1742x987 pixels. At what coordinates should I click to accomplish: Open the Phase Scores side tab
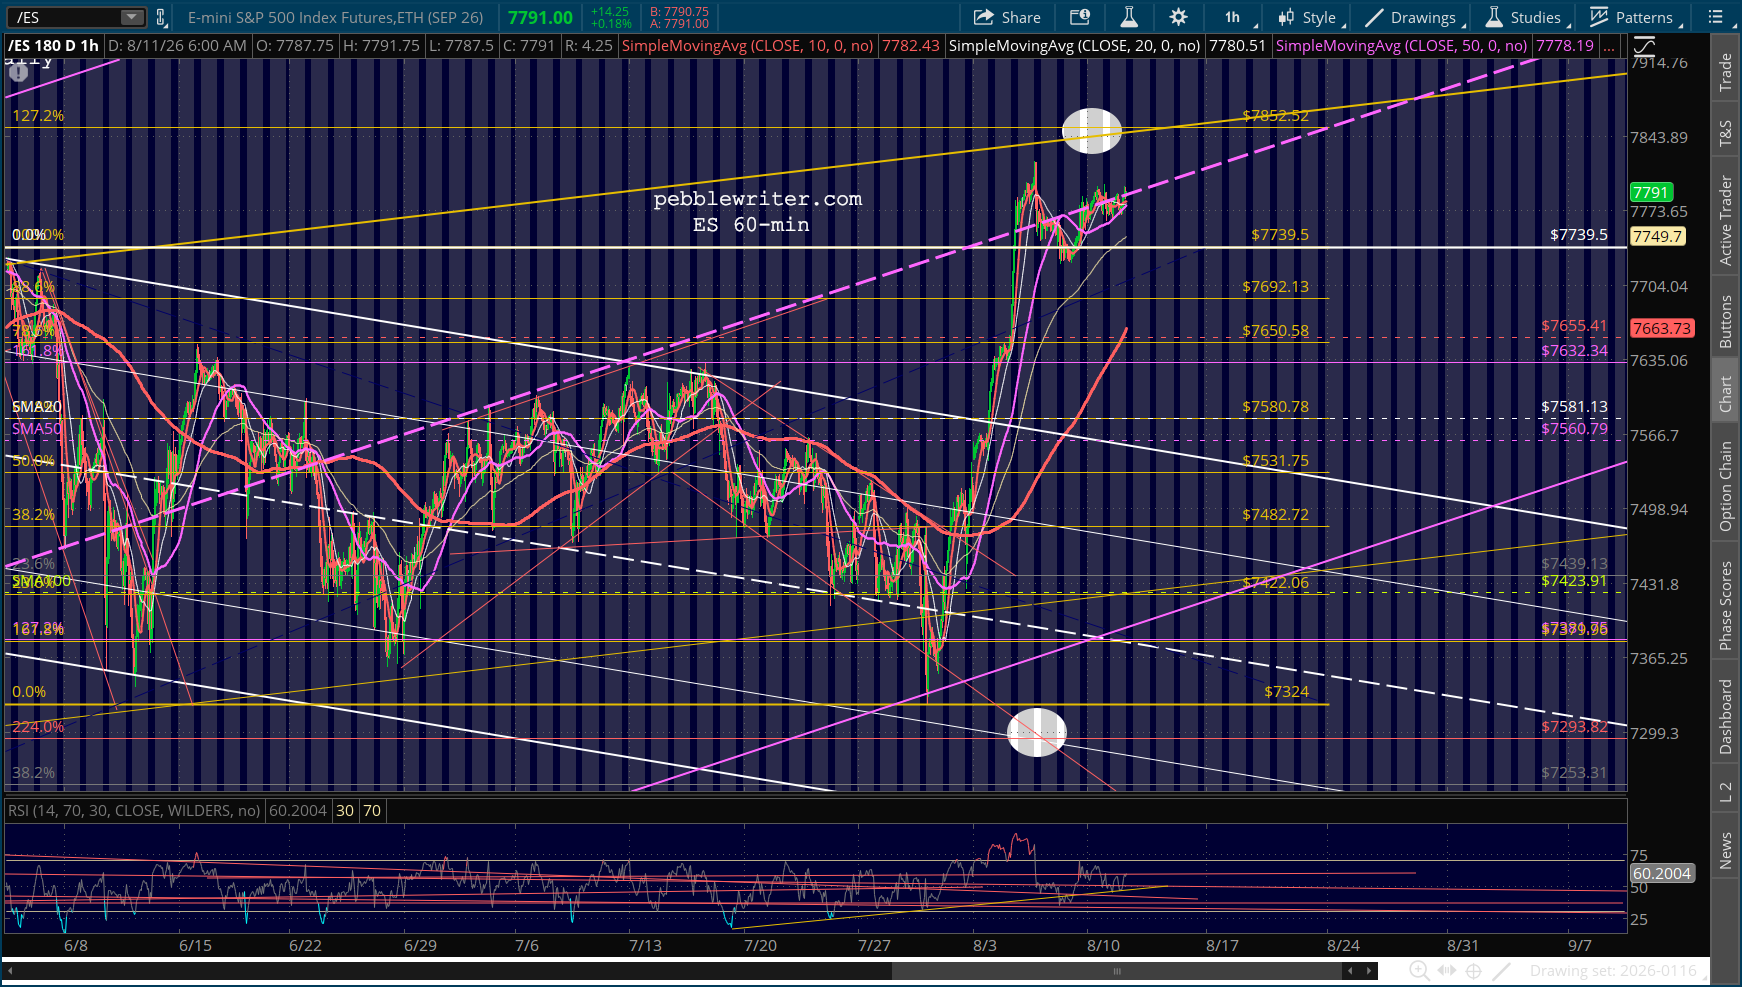point(1725,605)
